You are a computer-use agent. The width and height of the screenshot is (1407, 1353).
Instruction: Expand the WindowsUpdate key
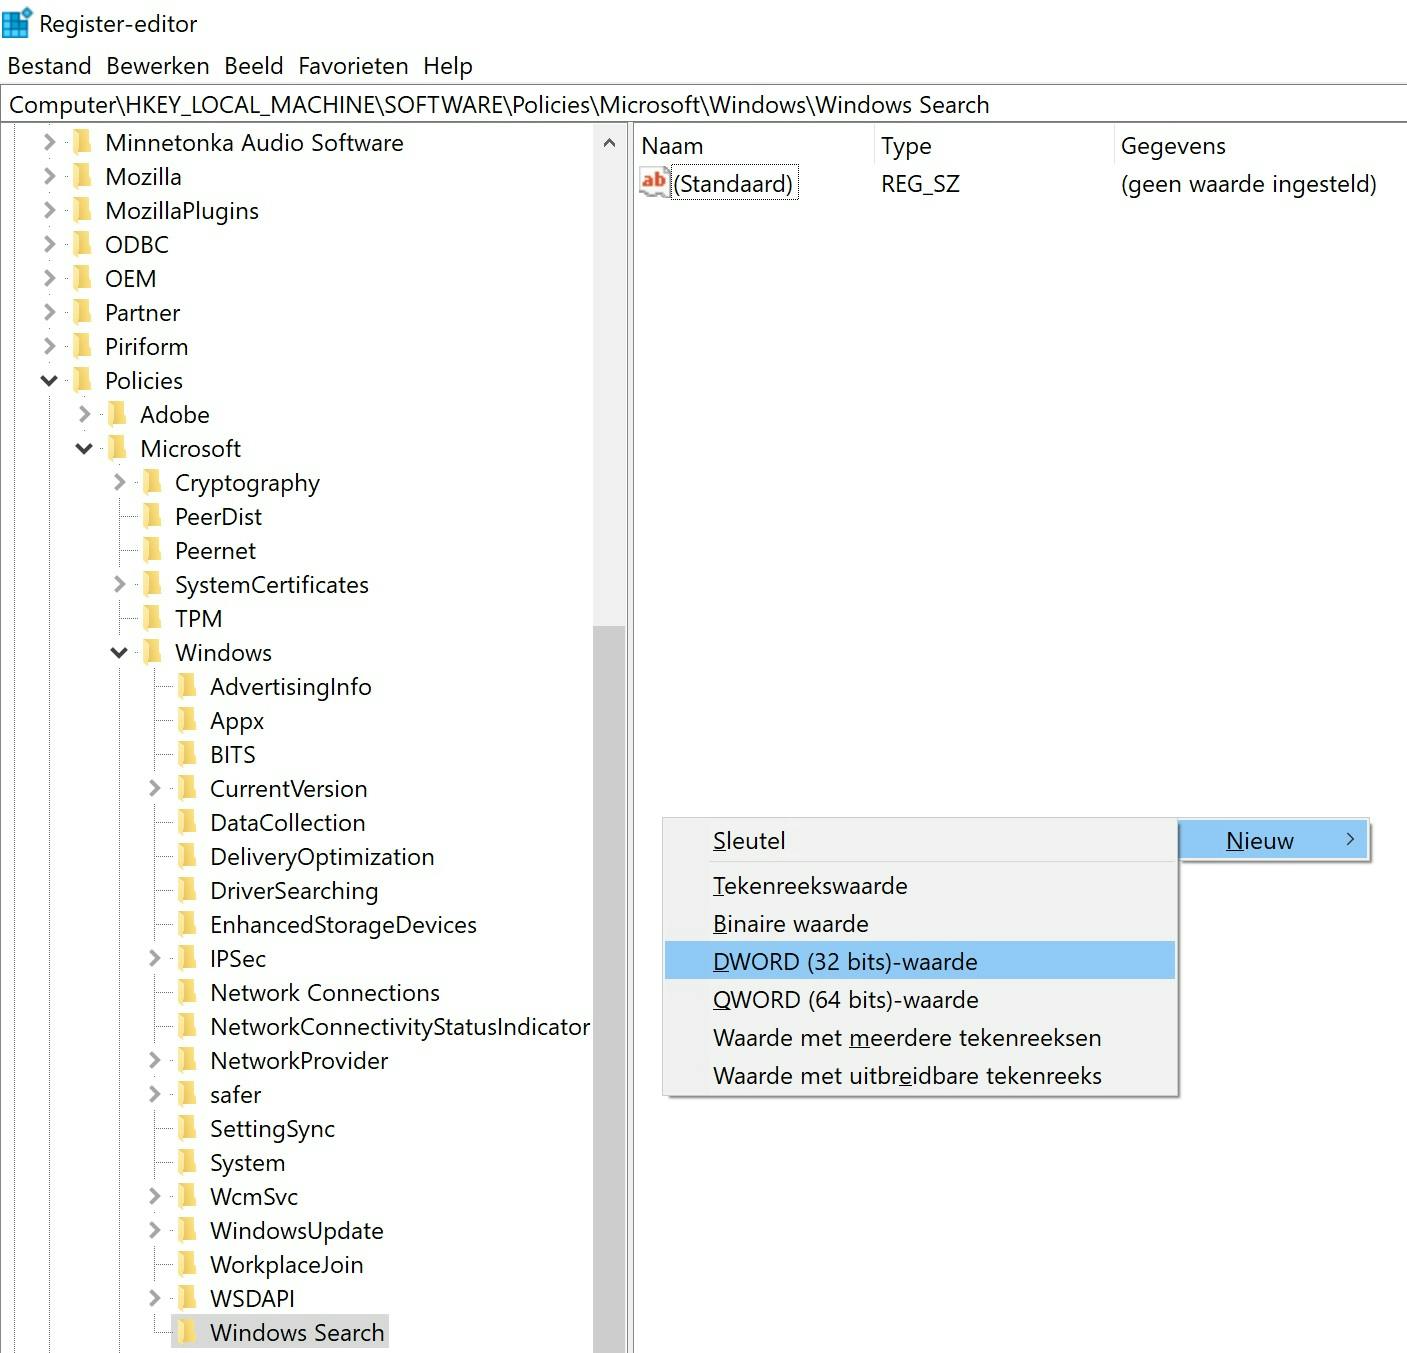(x=154, y=1230)
